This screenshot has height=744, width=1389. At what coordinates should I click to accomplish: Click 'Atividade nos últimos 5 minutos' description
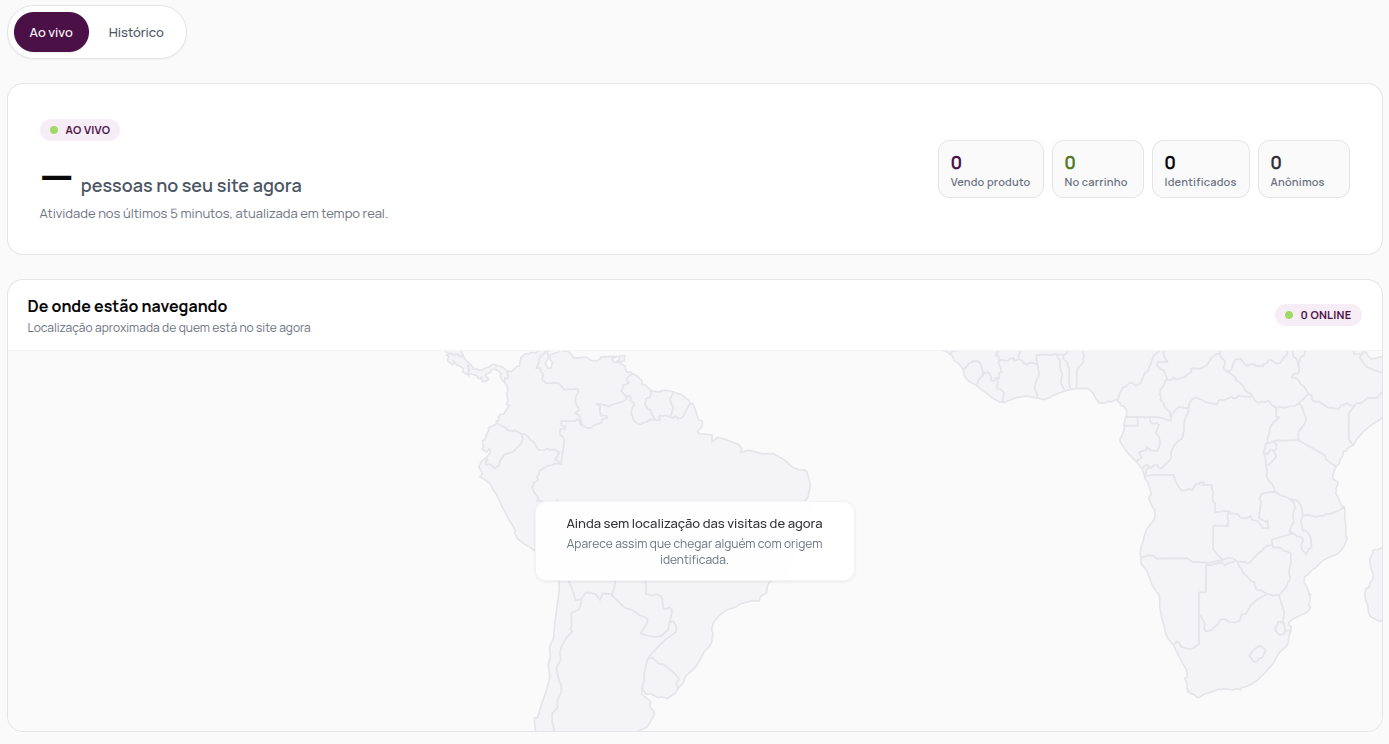pos(213,214)
